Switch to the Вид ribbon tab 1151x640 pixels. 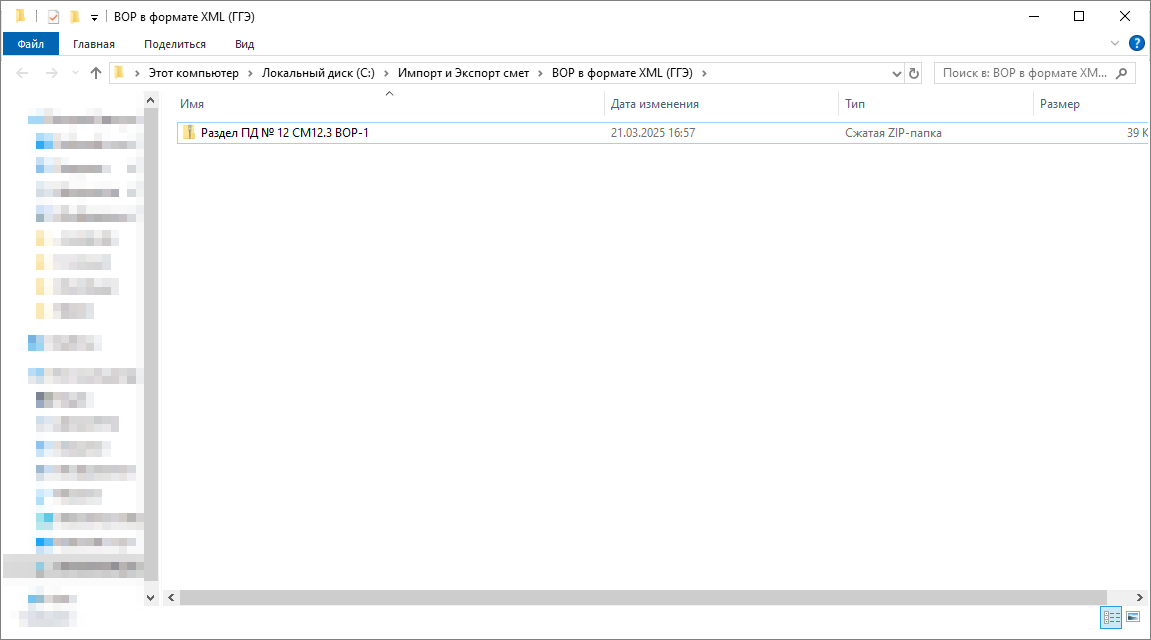point(244,44)
